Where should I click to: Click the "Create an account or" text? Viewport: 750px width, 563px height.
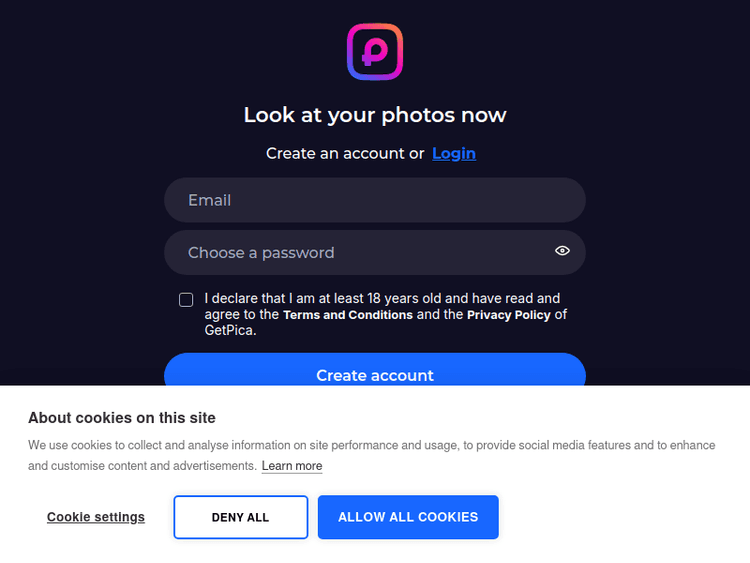tap(345, 153)
